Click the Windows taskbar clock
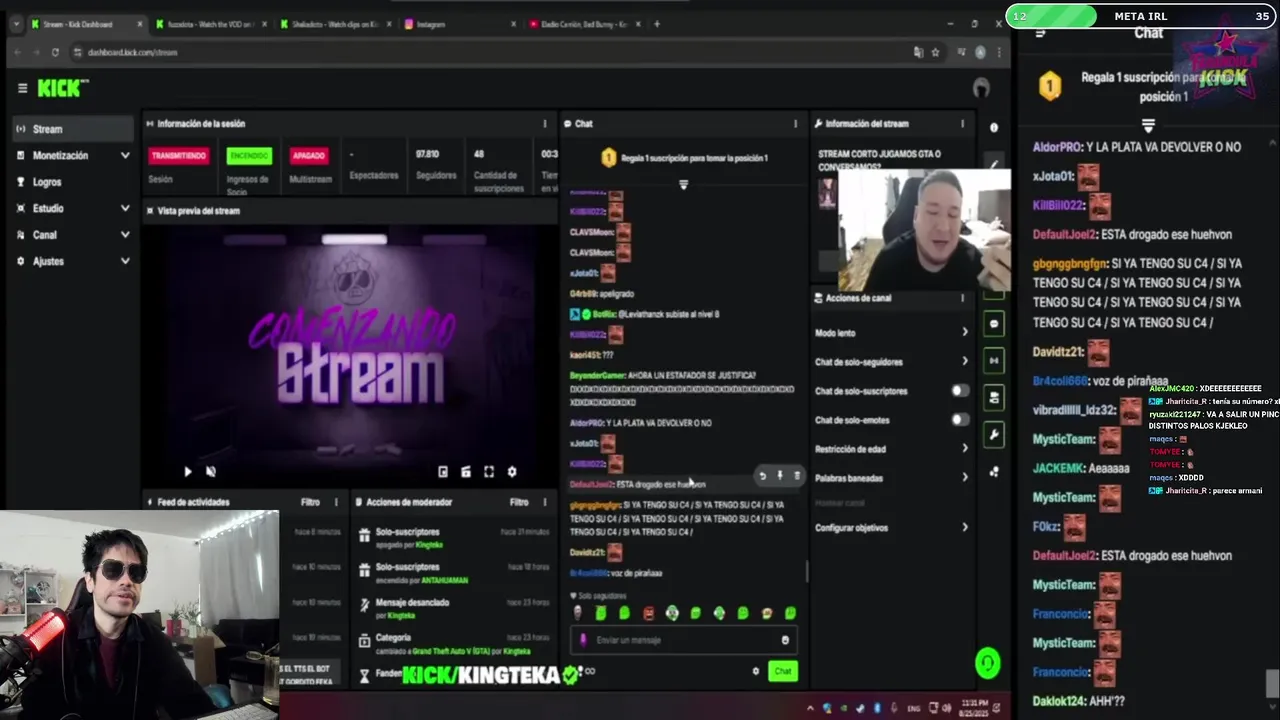Viewport: 1280px width, 720px height. [974, 707]
